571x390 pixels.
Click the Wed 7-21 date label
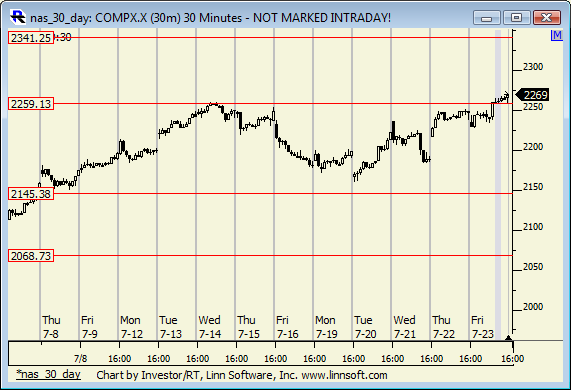point(404,327)
